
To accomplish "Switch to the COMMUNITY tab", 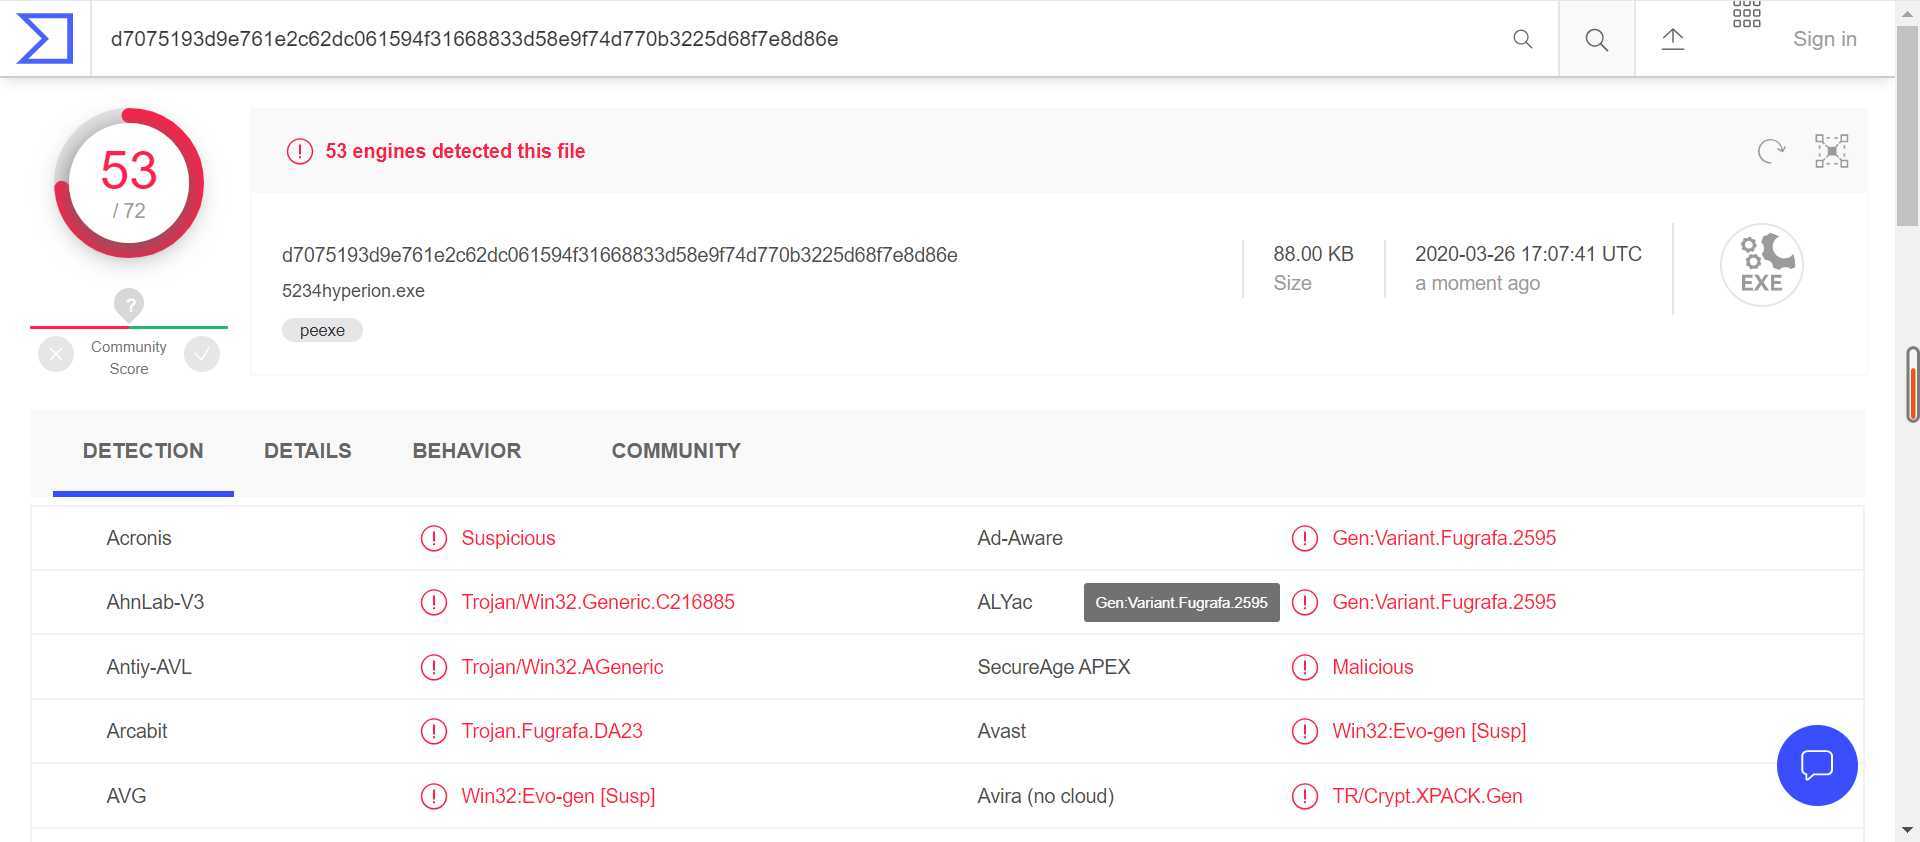I will click(x=676, y=451).
